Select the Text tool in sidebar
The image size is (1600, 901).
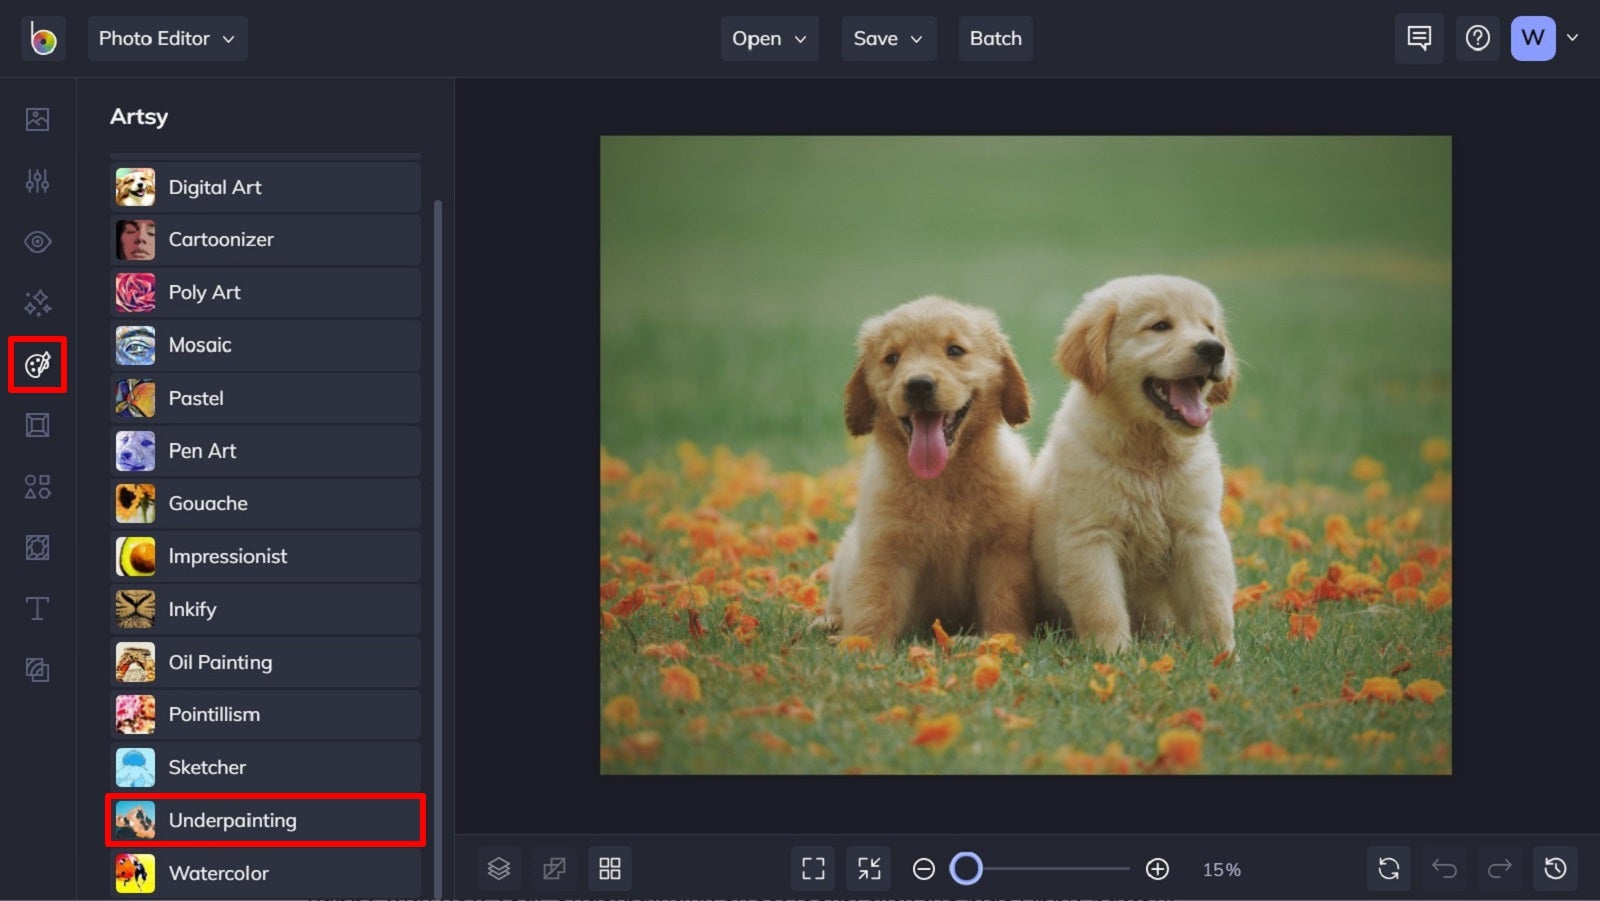37,608
